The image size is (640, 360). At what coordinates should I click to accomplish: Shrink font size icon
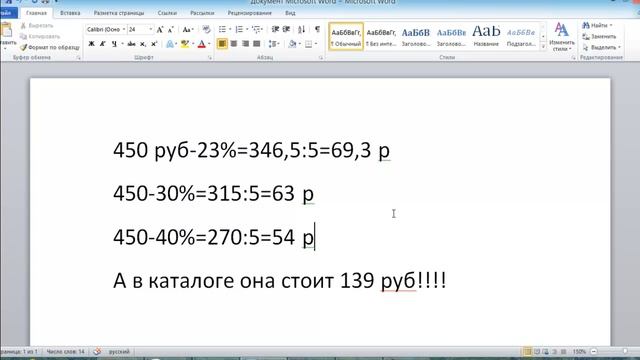click(x=171, y=29)
